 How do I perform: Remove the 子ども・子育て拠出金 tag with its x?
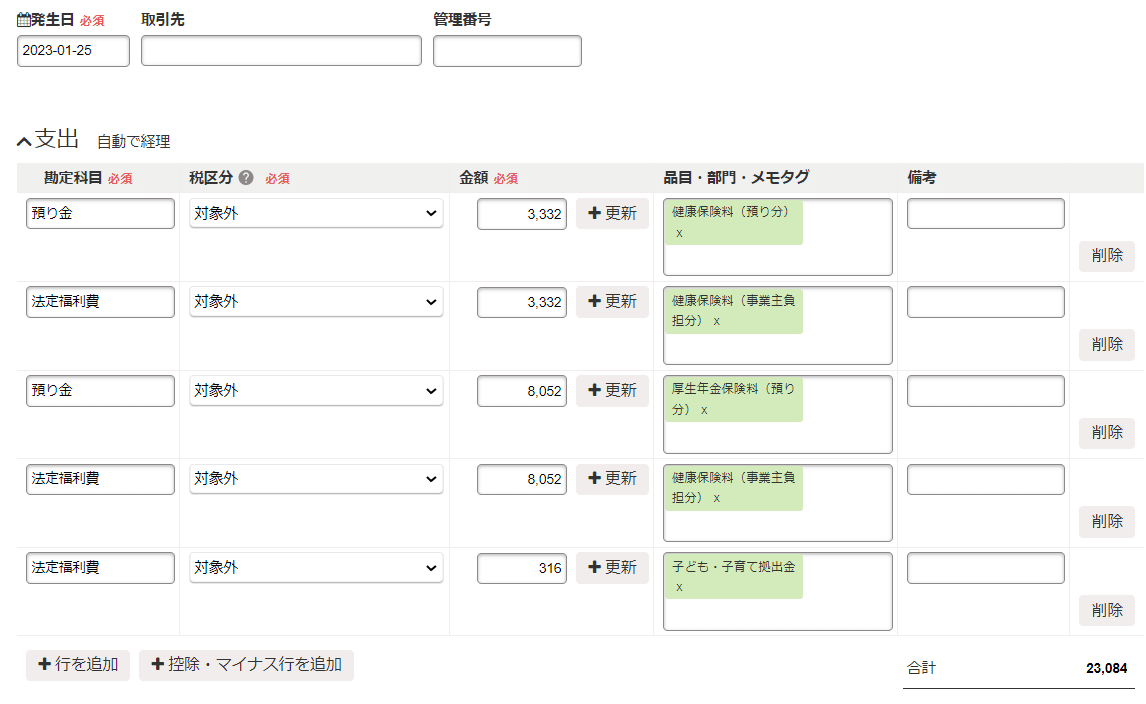coord(679,588)
